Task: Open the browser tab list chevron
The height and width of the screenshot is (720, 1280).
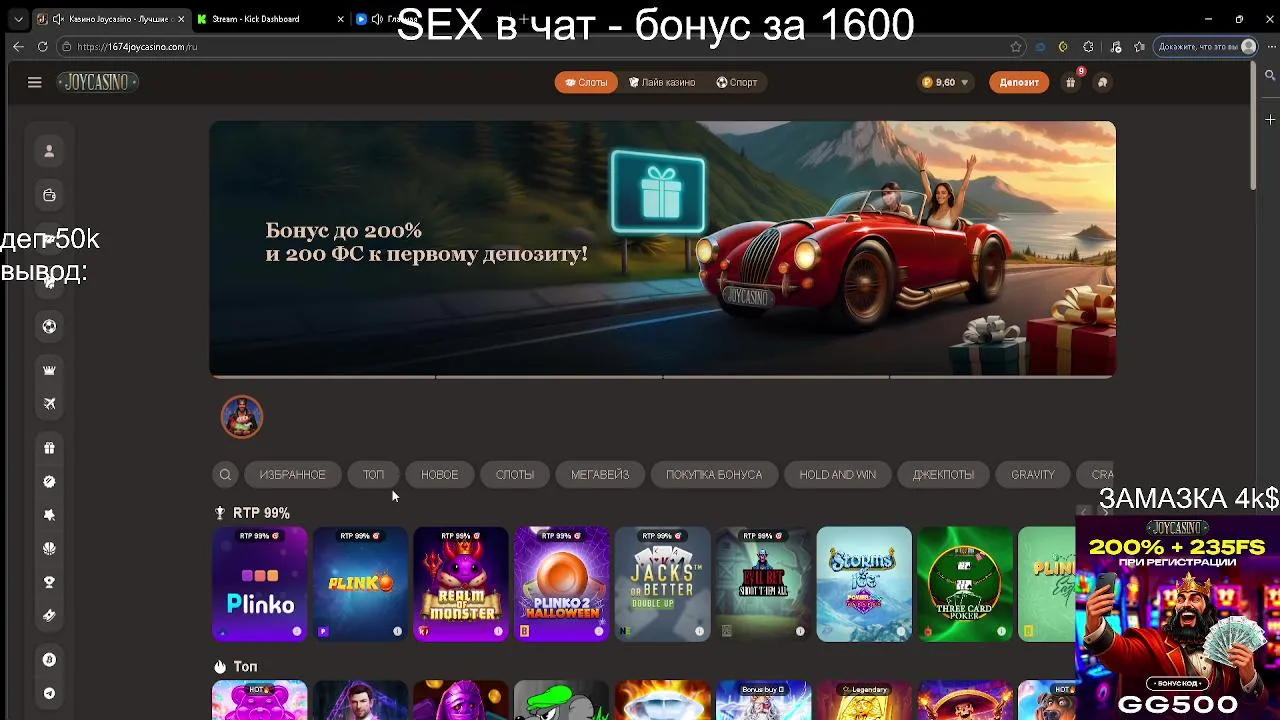Action: click(18, 19)
